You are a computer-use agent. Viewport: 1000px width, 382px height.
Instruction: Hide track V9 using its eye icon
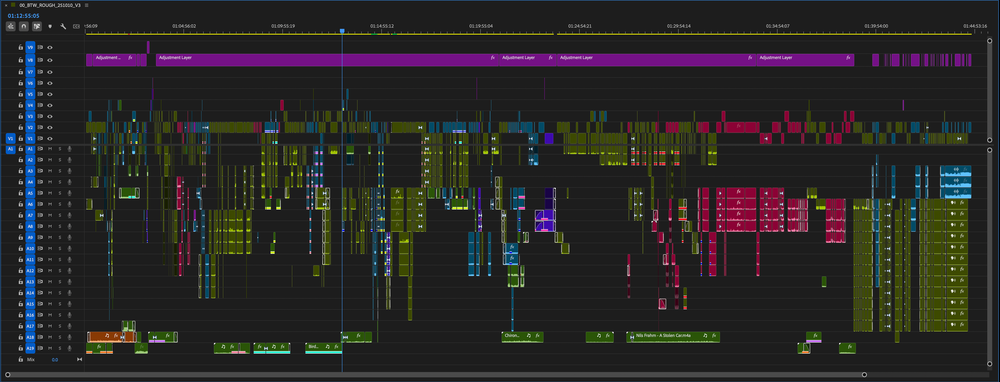tap(50, 48)
